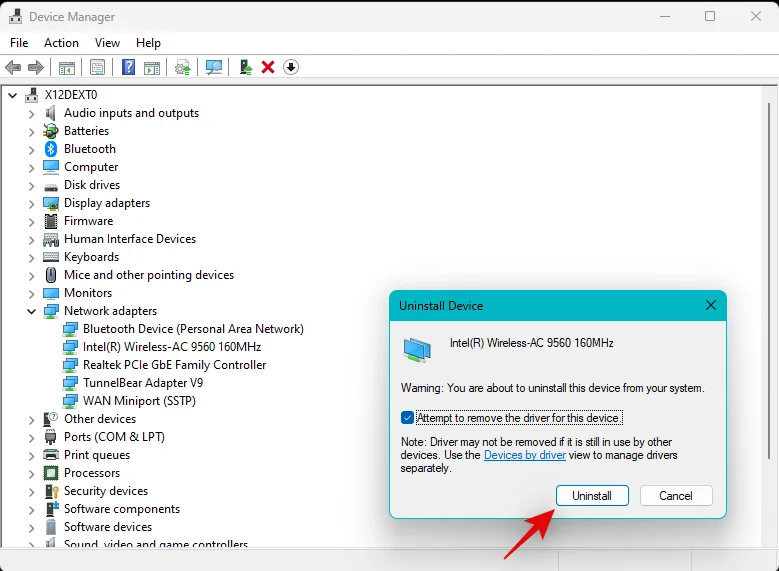Confirm with the Uninstall button
This screenshot has height=571, width=779.
coord(592,496)
